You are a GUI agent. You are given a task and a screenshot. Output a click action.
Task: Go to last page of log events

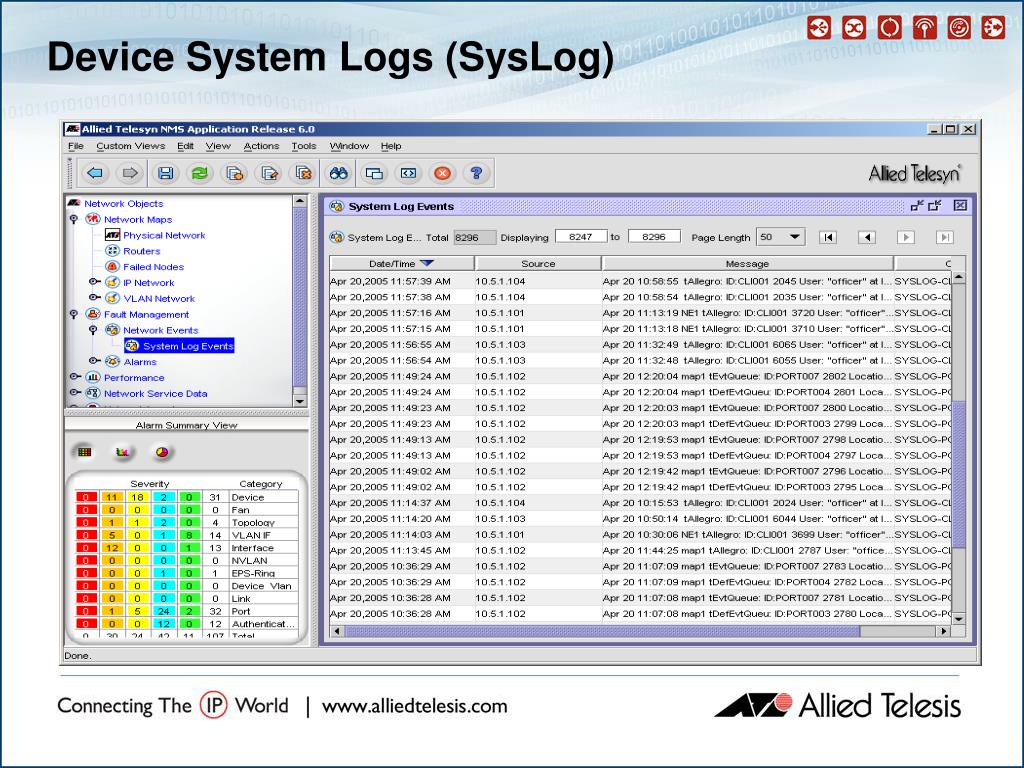click(944, 237)
